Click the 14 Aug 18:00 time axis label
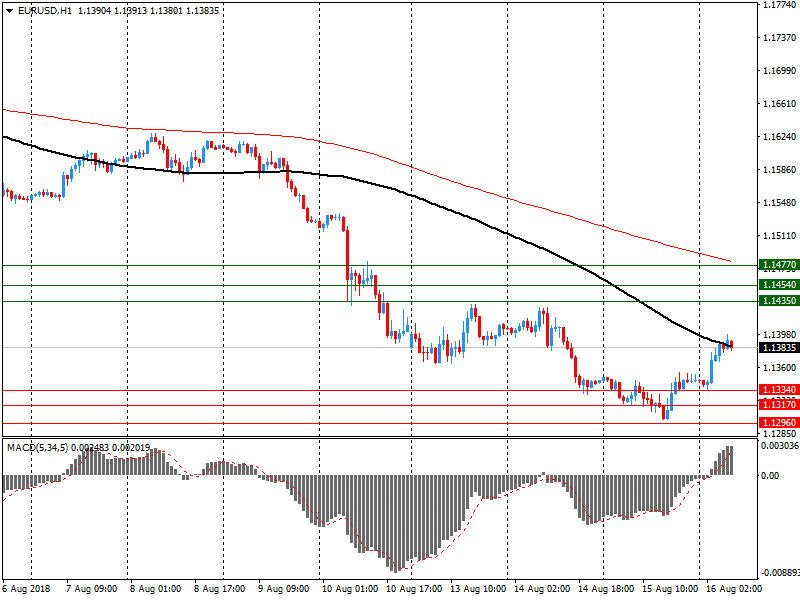Viewport: 800px width, 600px height. point(606,589)
